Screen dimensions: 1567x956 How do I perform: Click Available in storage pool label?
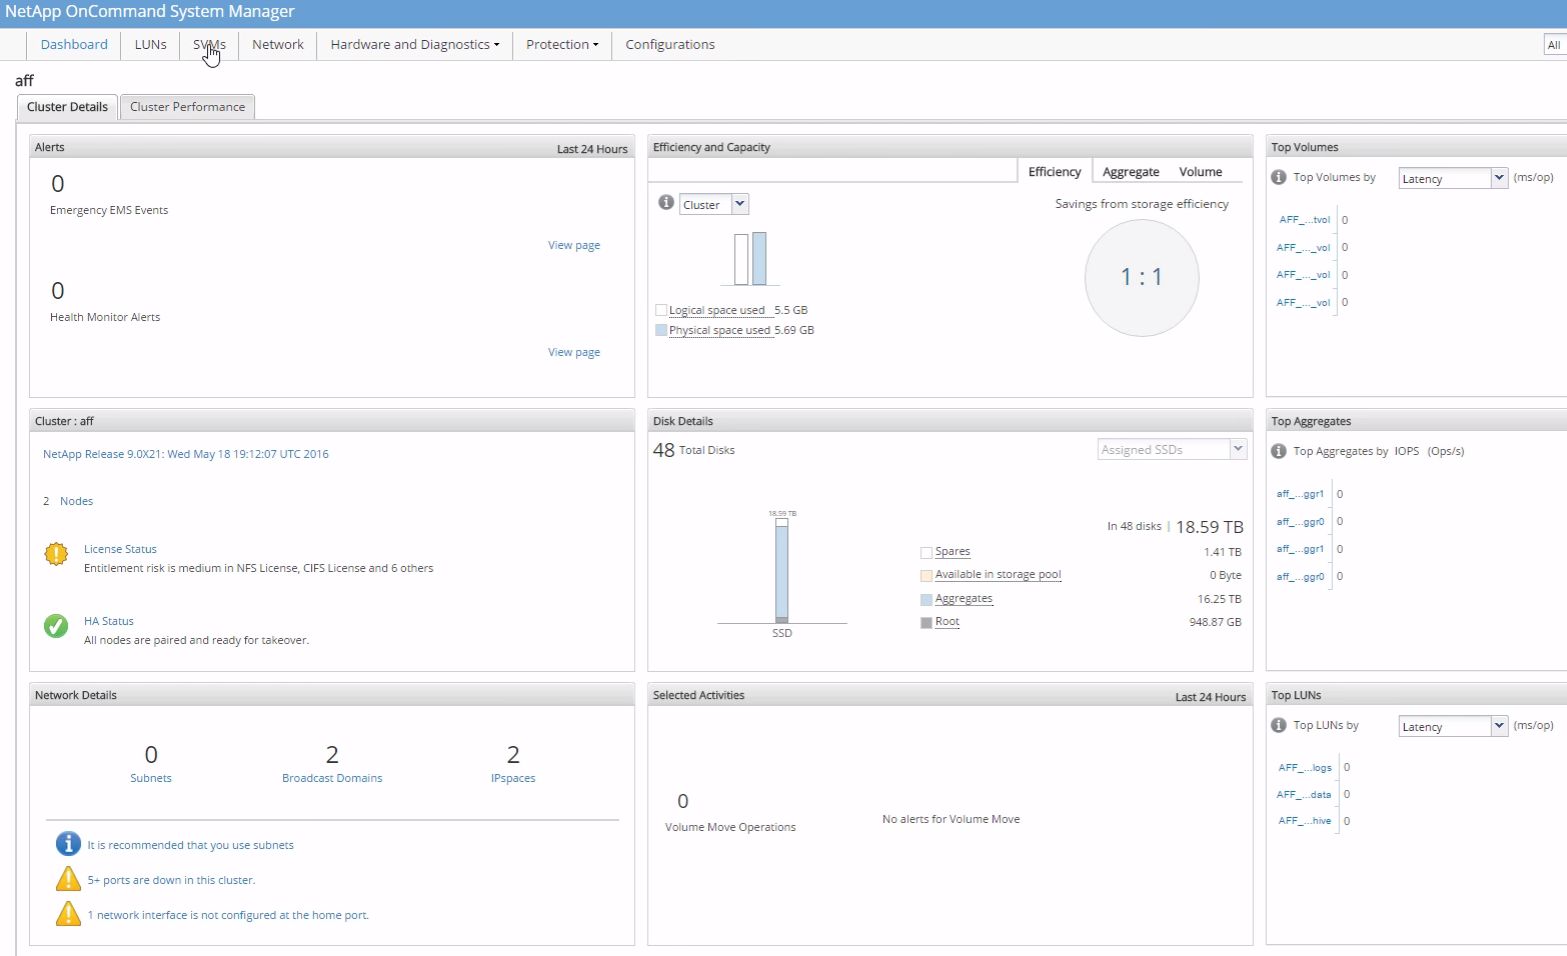998,575
